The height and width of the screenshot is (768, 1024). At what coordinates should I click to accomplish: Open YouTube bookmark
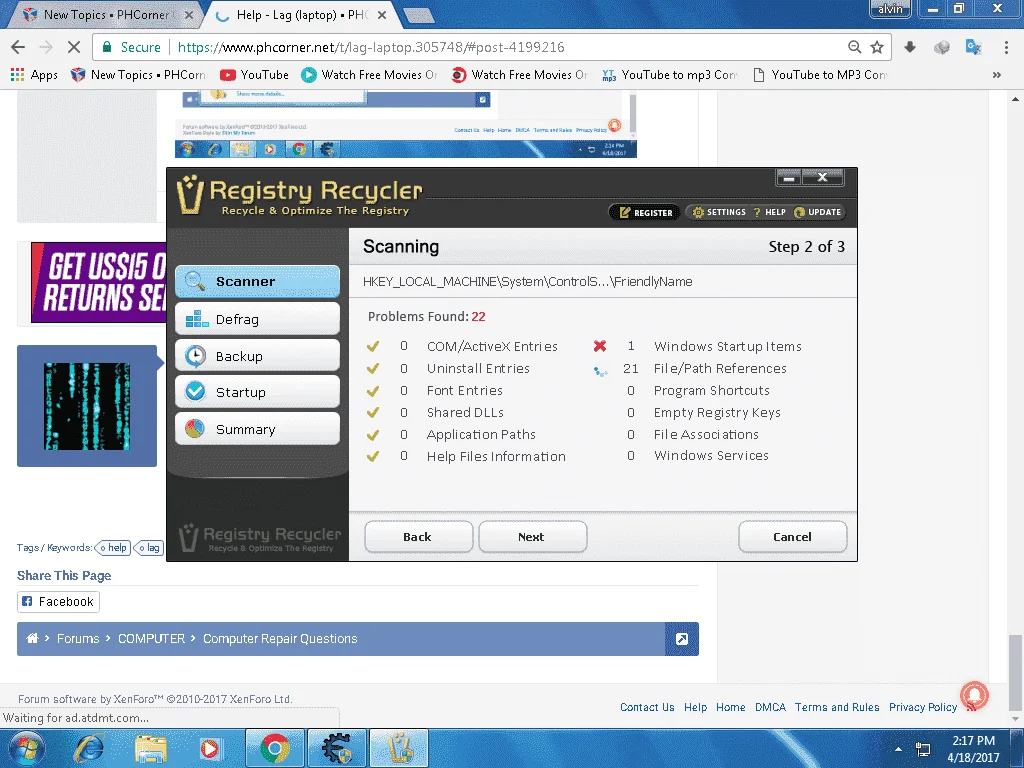point(255,74)
